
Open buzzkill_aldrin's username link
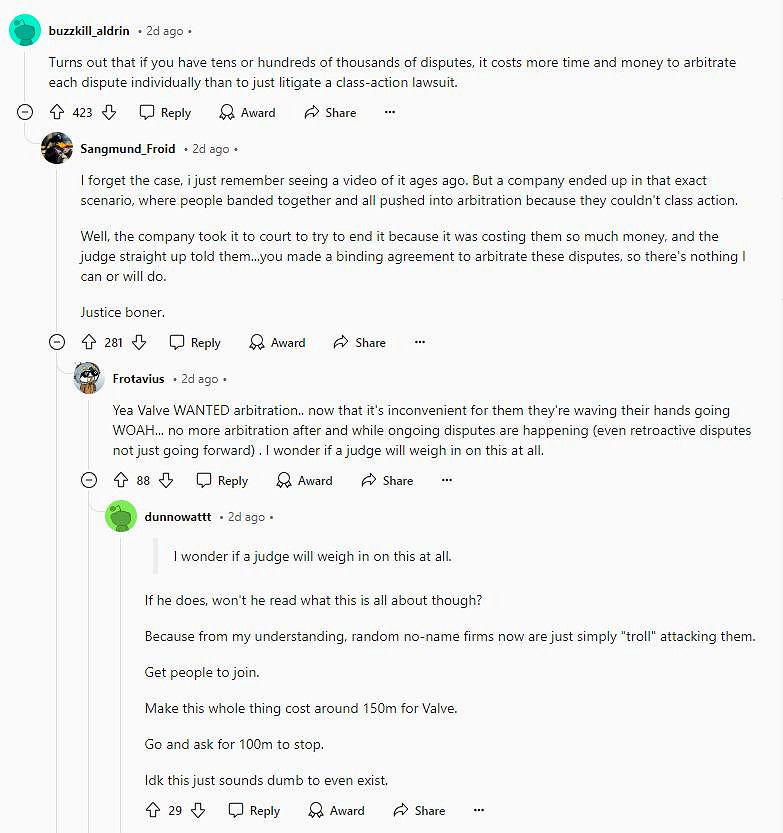pyautogui.click(x=89, y=30)
